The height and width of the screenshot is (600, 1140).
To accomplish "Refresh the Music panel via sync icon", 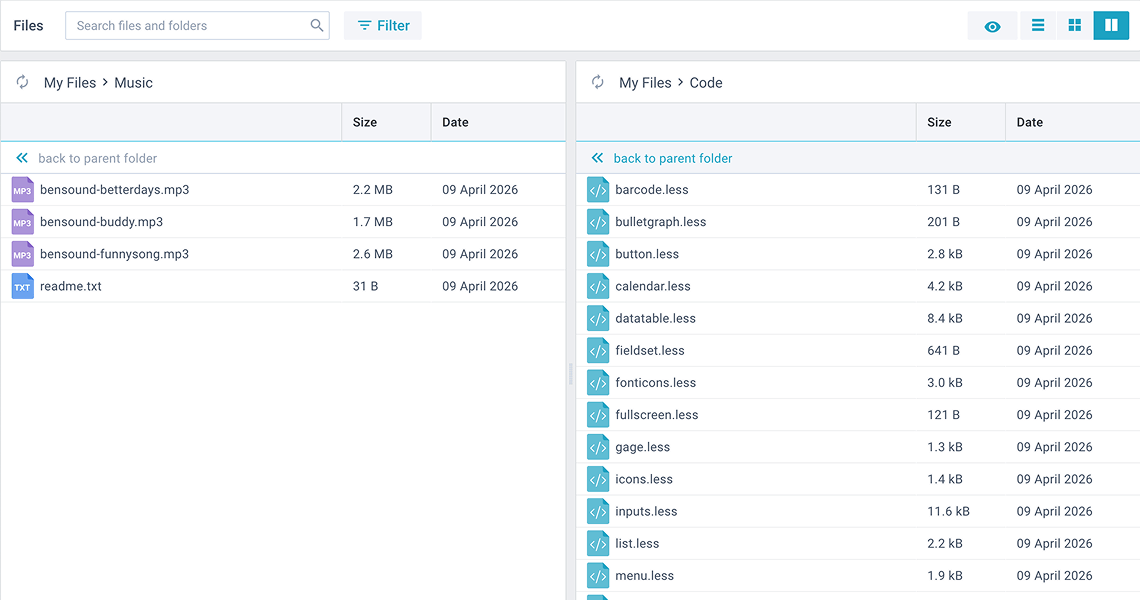I will click(22, 83).
